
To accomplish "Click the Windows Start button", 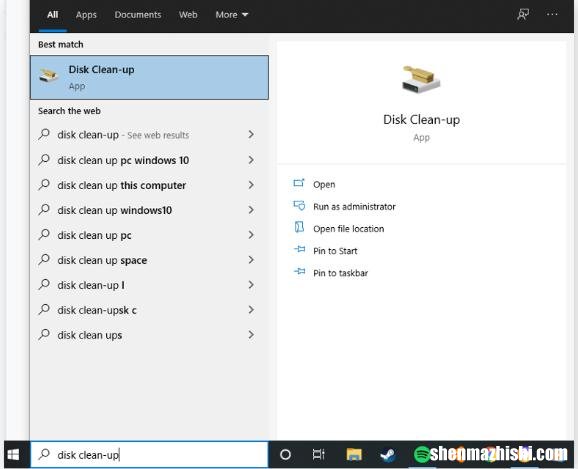I will tap(13, 455).
